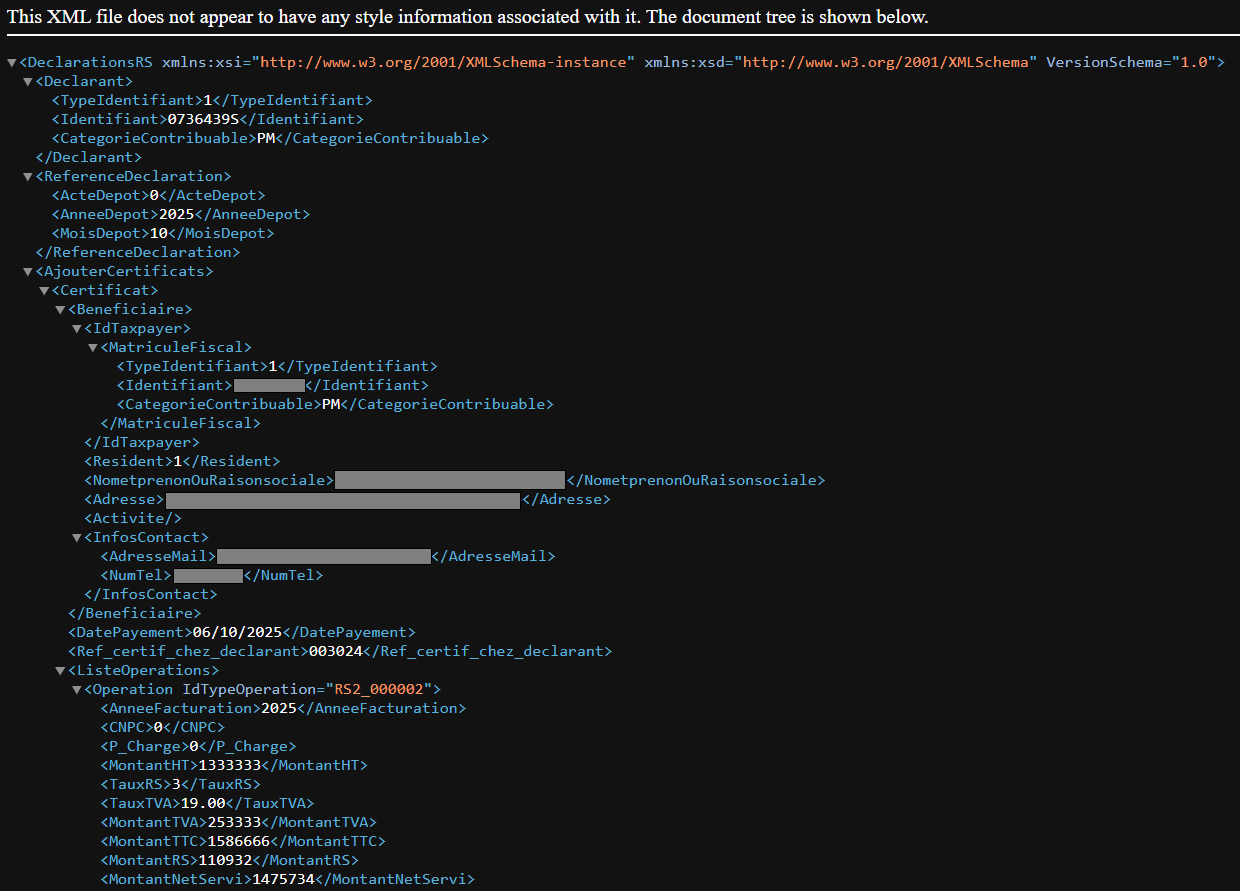Click the Ref_certif_chez_declarant value 003024
1240x891 pixels.
pos(338,652)
